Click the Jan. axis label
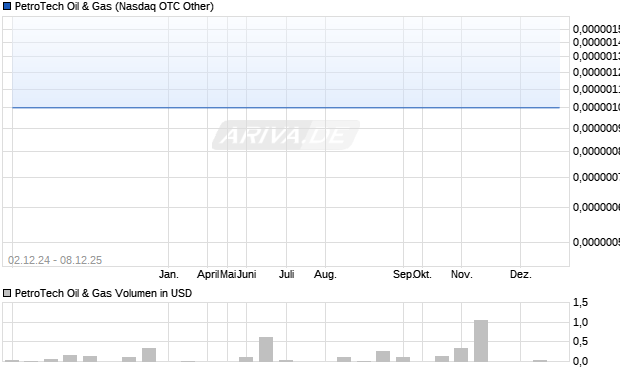The width and height of the screenshot is (620, 371). tap(169, 274)
